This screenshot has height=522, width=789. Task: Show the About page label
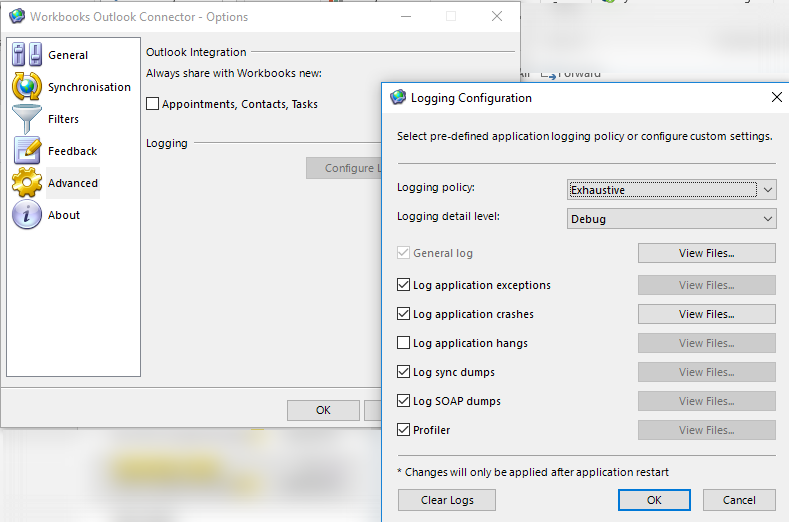(x=64, y=215)
